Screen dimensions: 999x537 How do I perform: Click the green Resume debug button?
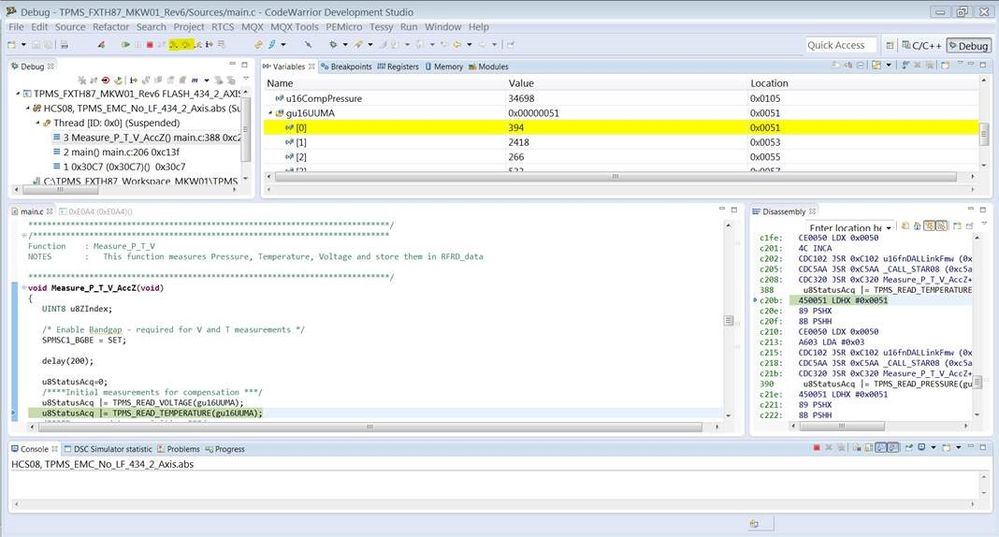pyautogui.click(x=125, y=45)
